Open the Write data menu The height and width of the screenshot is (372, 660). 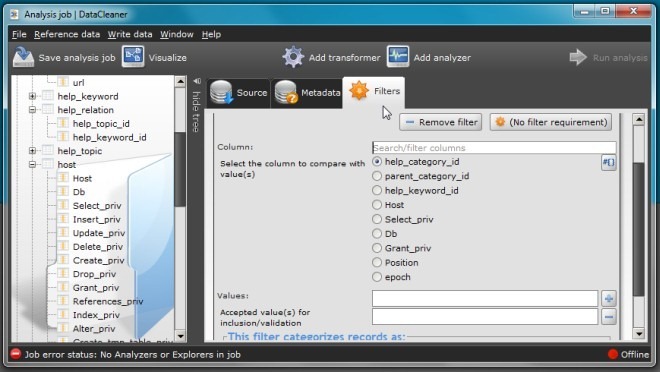(130, 35)
